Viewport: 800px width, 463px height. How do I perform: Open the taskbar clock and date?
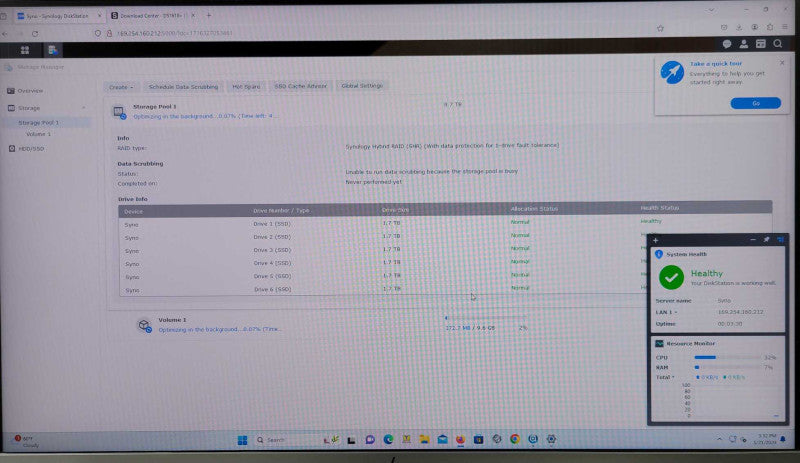766,439
